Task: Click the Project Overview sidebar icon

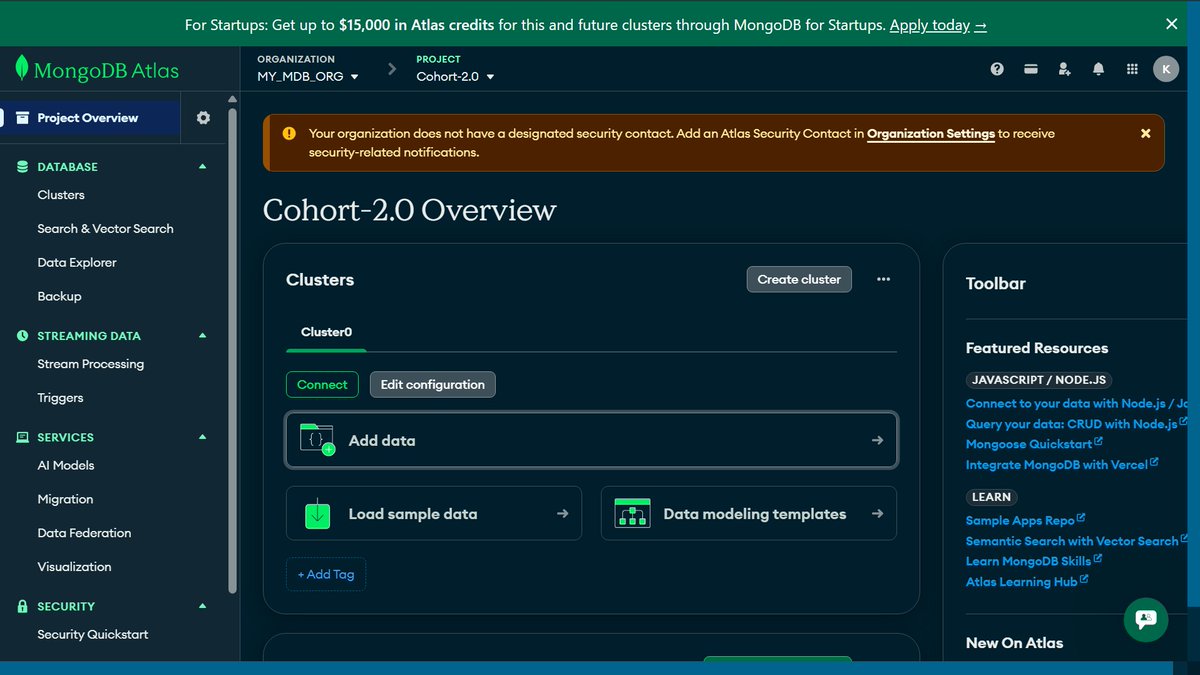Action: tap(22, 118)
